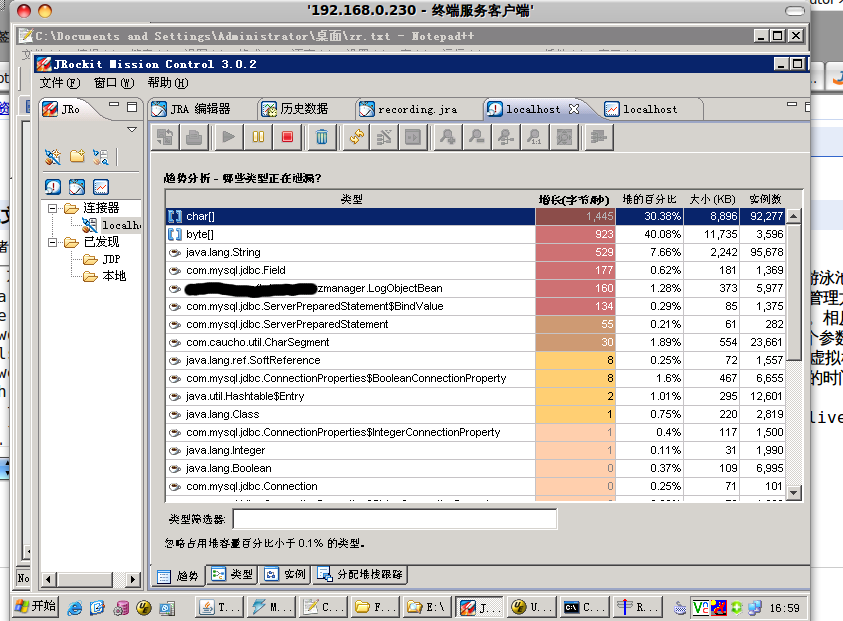This screenshot has width=843, height=621.
Task: Click the yellow refresh arrows toolbar icon
Action: 356,137
